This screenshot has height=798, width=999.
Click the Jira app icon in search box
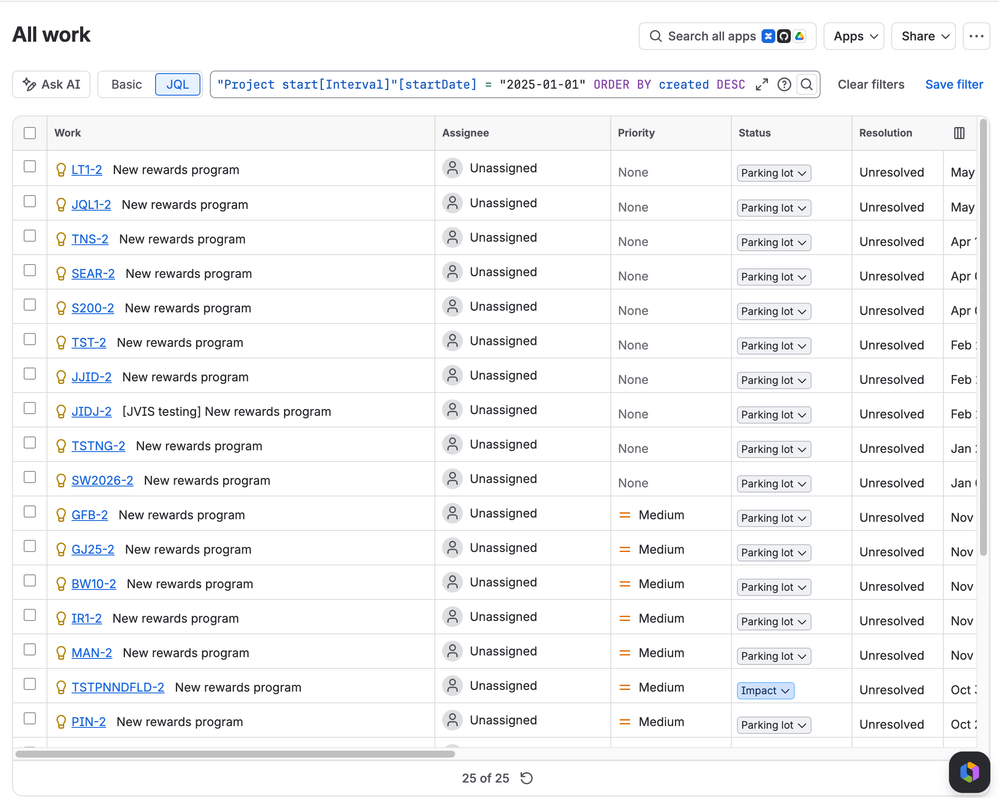[x=768, y=36]
